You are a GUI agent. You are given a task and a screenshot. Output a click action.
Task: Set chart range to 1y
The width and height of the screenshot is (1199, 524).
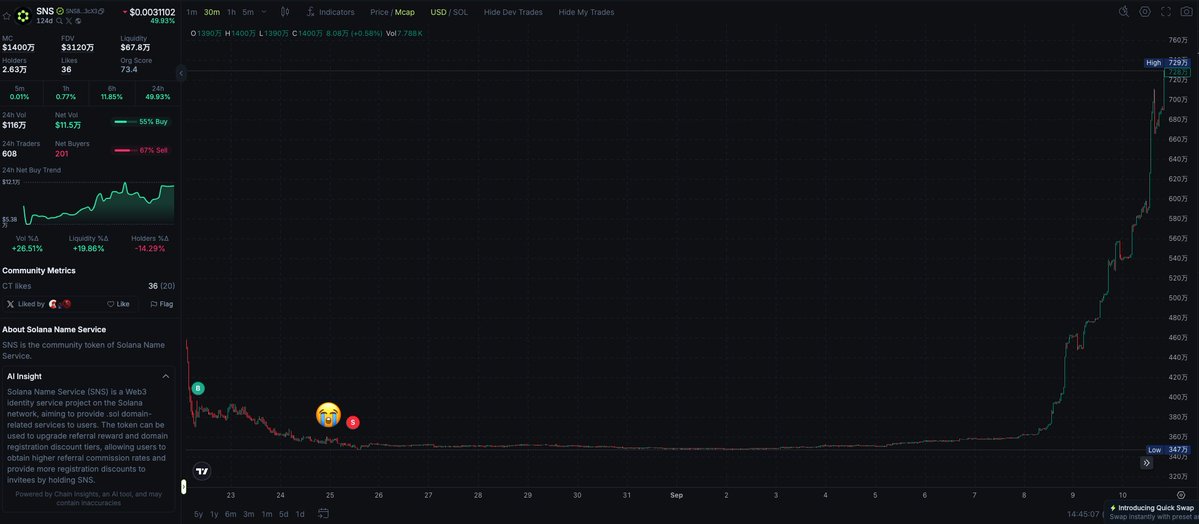214,514
